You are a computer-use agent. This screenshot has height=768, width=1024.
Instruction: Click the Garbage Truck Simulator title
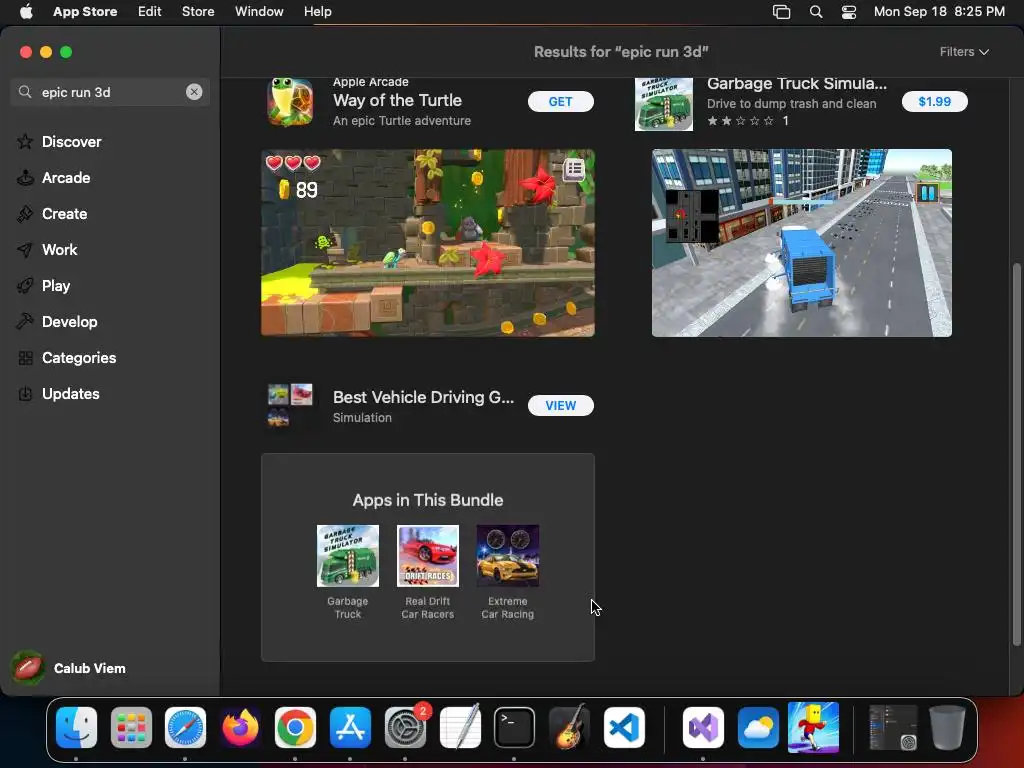point(797,84)
